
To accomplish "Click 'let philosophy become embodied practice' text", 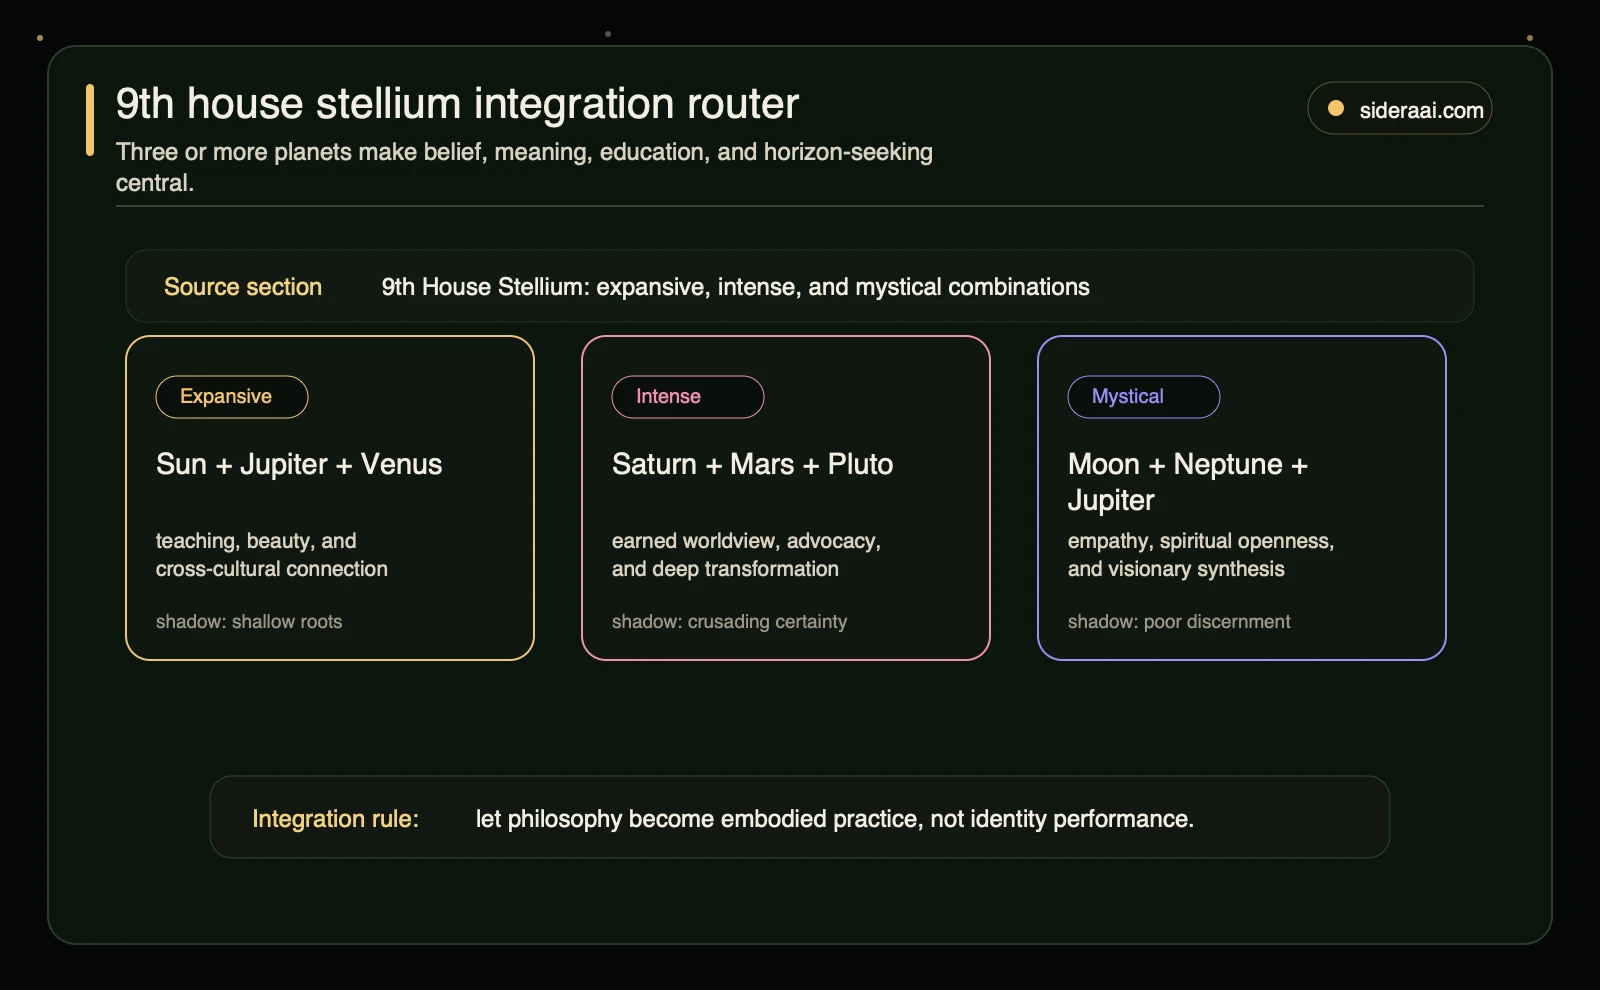I will pyautogui.click(x=834, y=819).
